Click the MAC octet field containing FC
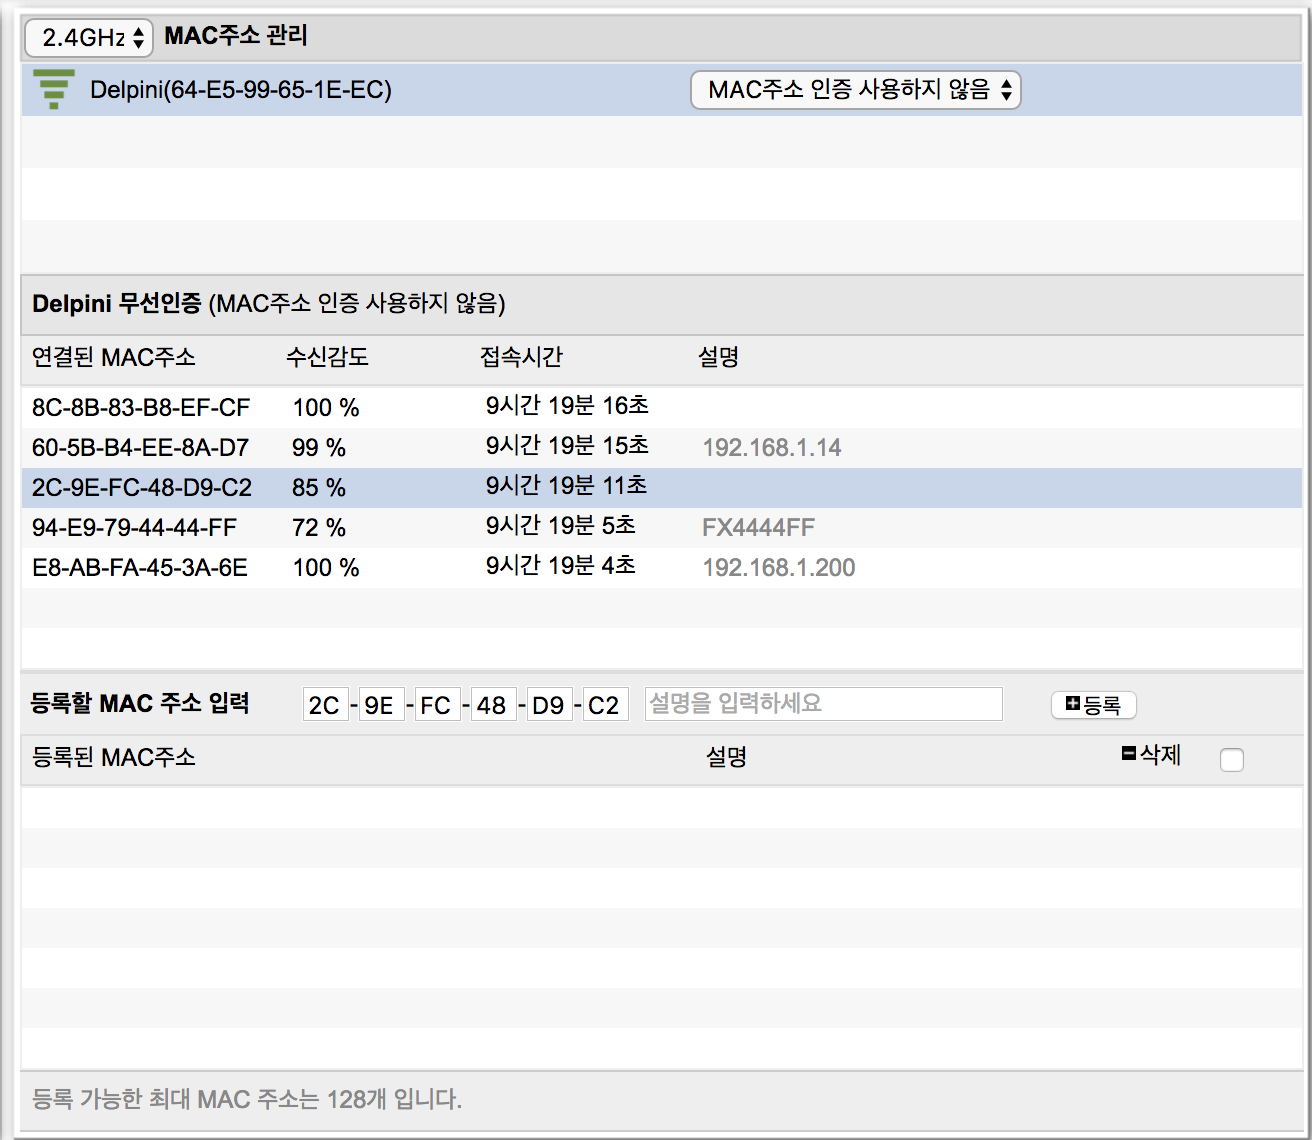This screenshot has height=1140, width=1312. pos(437,705)
